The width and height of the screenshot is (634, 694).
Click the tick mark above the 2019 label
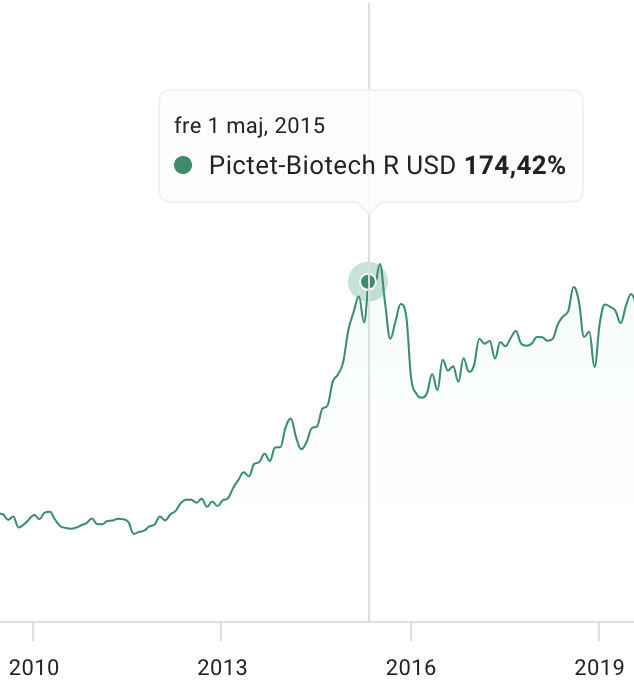coord(599,631)
